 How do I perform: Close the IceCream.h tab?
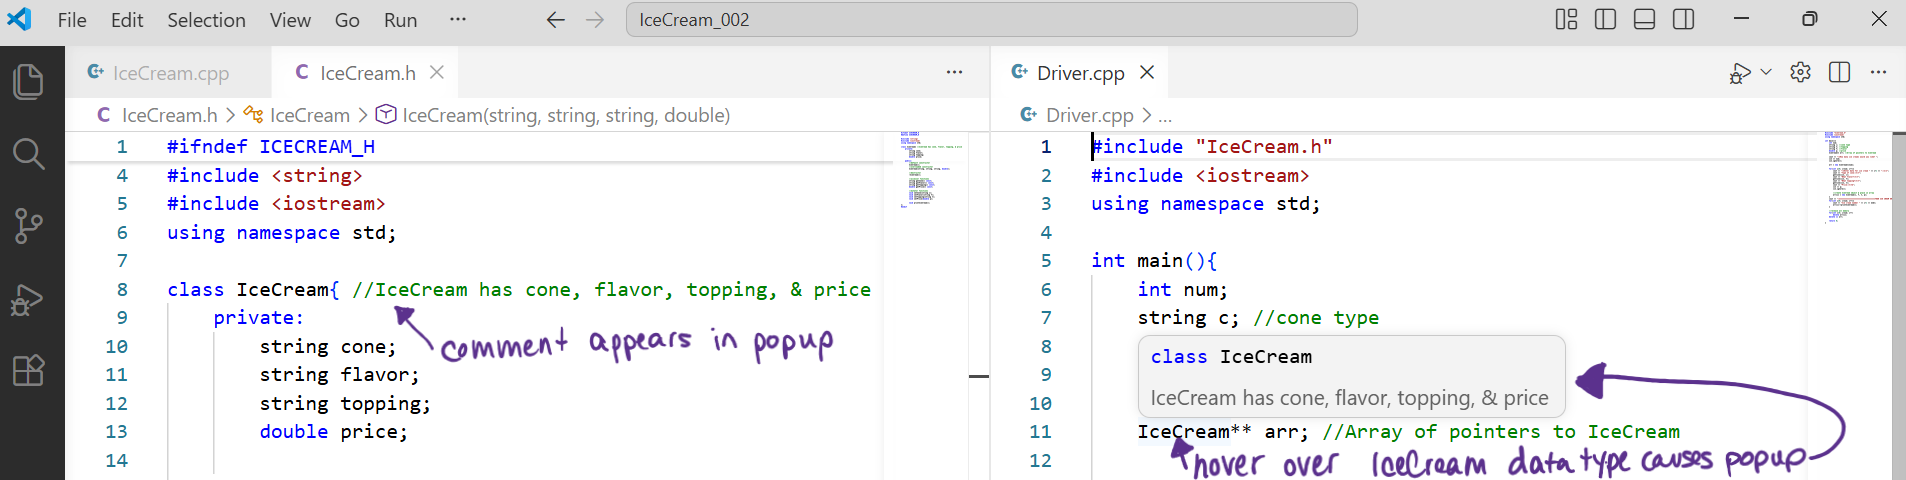pyautogui.click(x=437, y=72)
